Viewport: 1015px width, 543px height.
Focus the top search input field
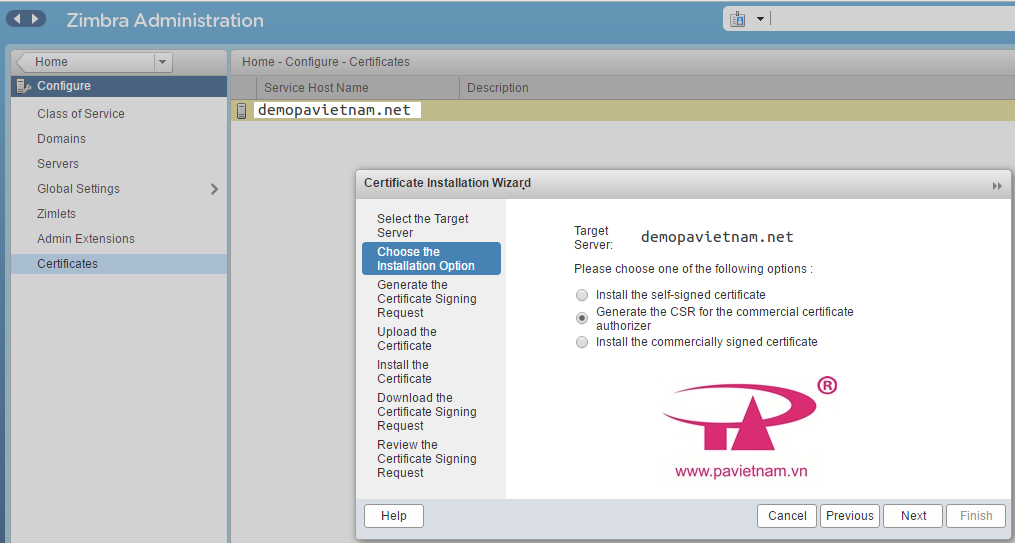pos(892,19)
